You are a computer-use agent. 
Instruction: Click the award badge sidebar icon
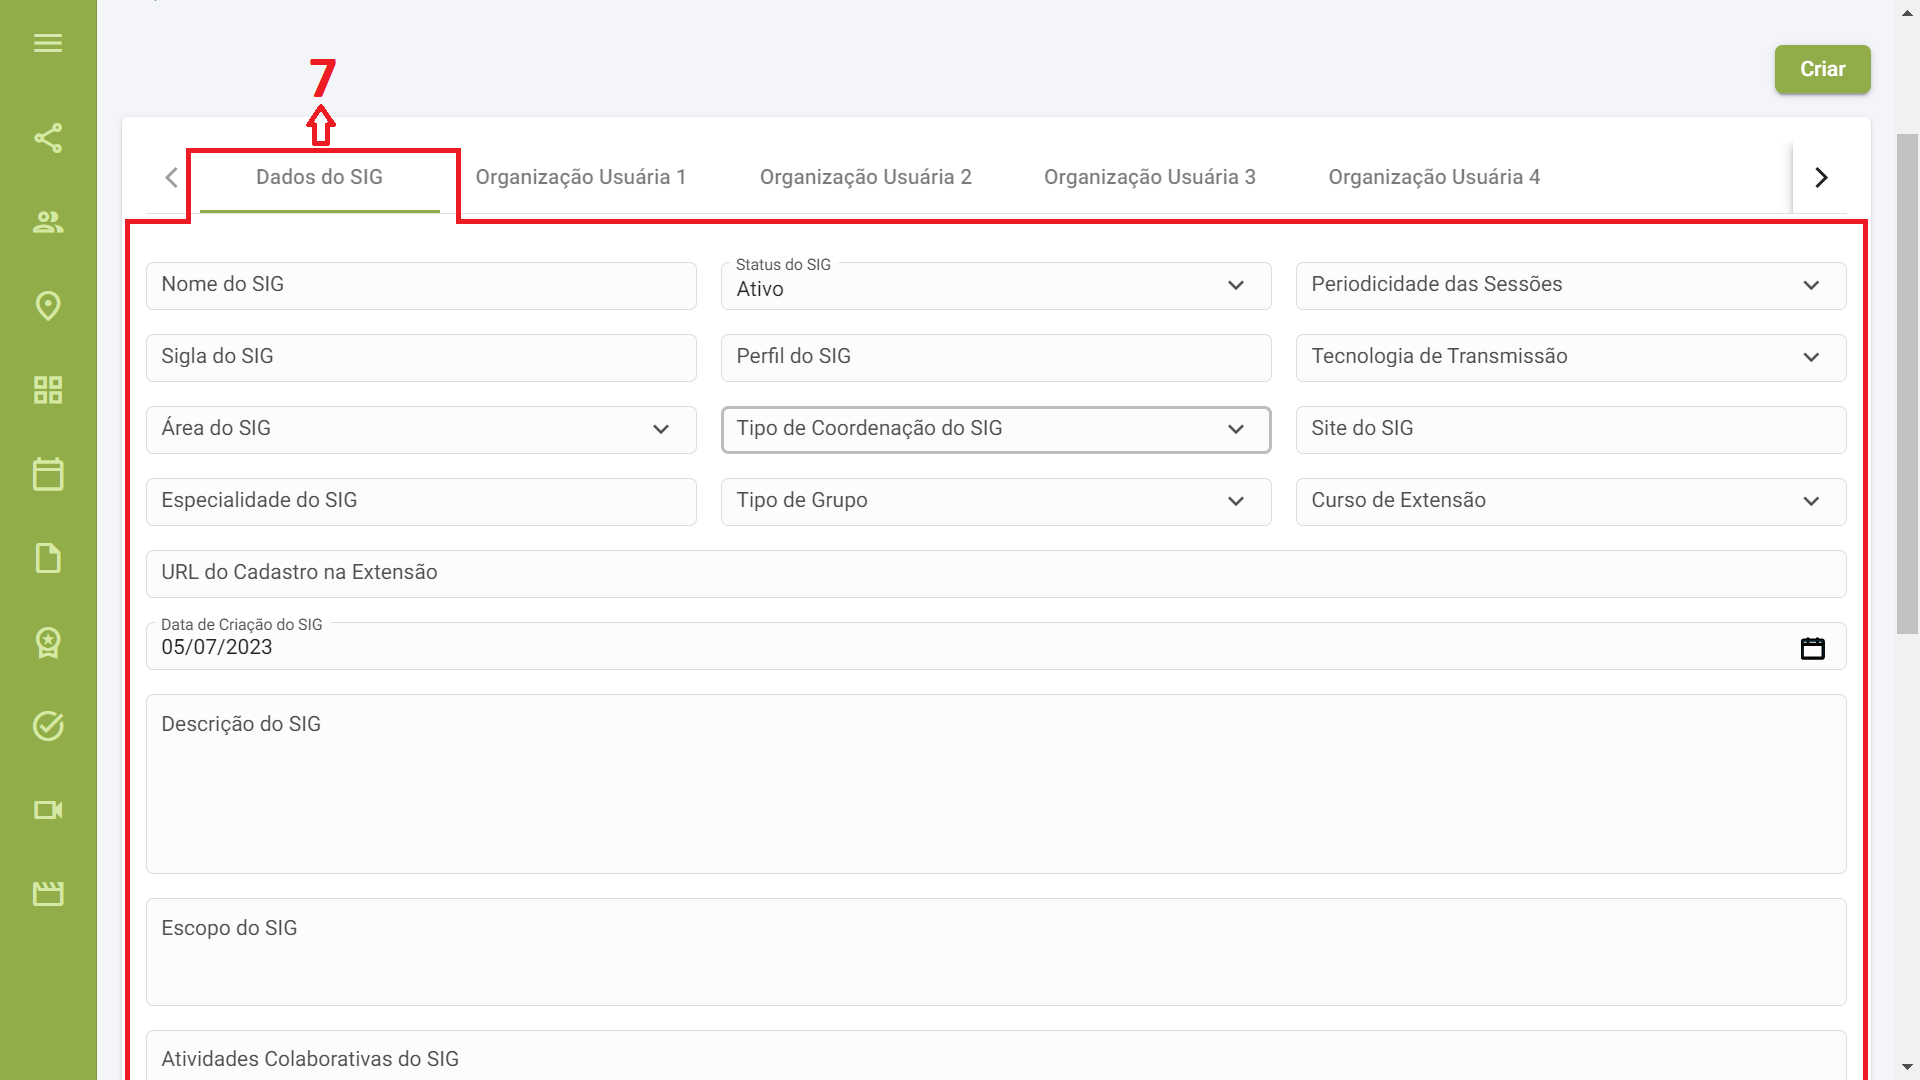point(48,642)
